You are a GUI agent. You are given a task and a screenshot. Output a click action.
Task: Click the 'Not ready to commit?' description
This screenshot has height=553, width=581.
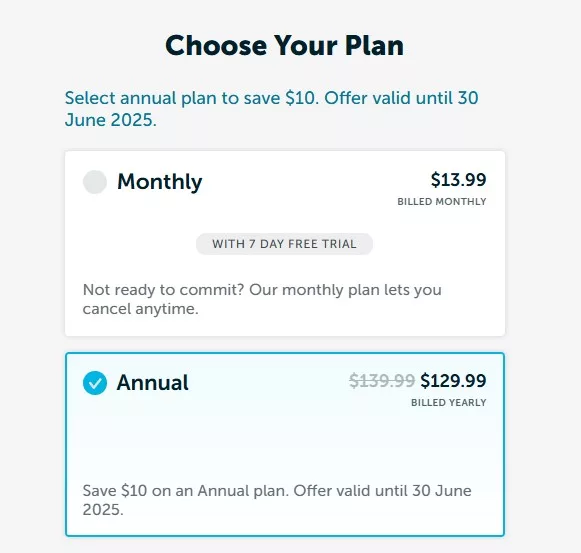[x=262, y=299]
